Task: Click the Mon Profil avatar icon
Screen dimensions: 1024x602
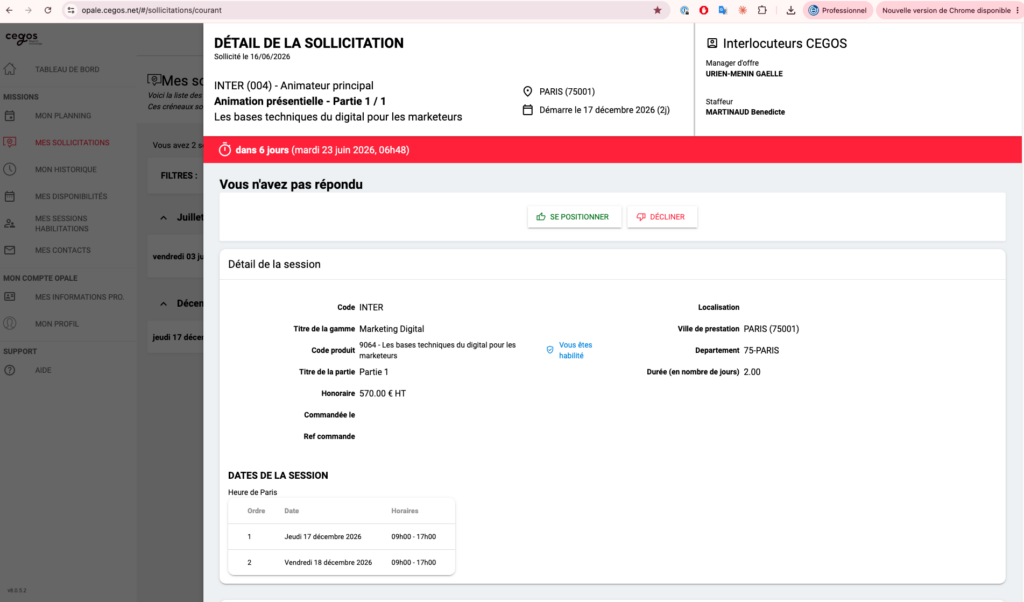Action: (10, 323)
